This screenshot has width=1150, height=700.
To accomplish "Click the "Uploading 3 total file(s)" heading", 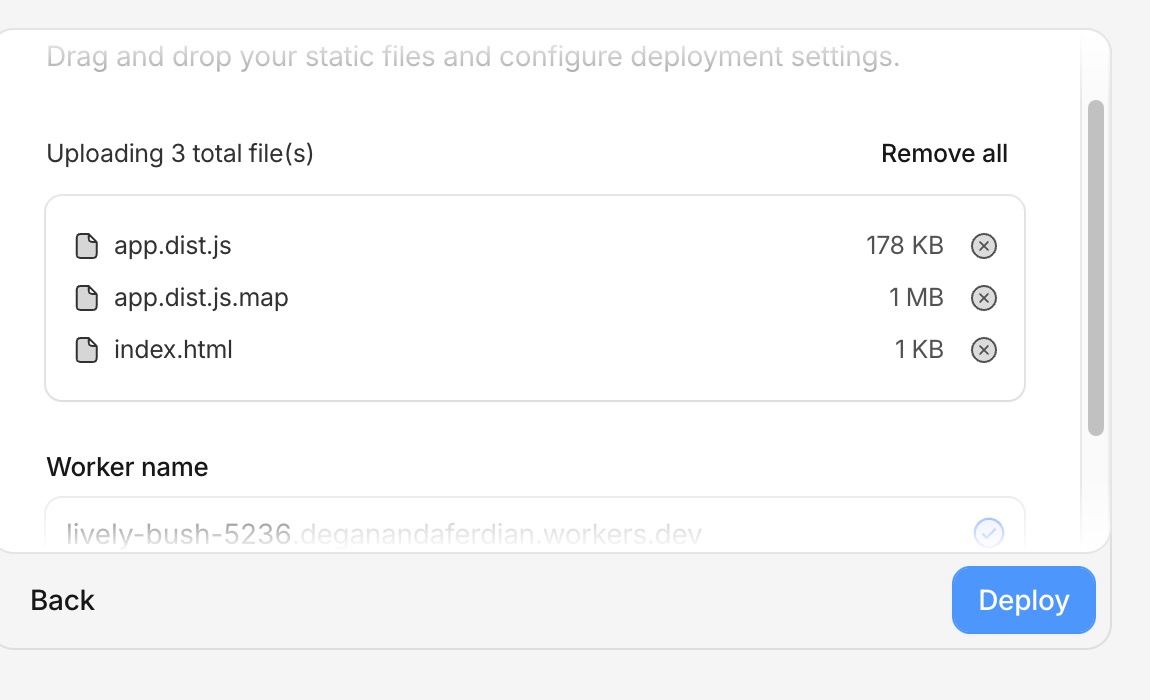I will point(180,154).
